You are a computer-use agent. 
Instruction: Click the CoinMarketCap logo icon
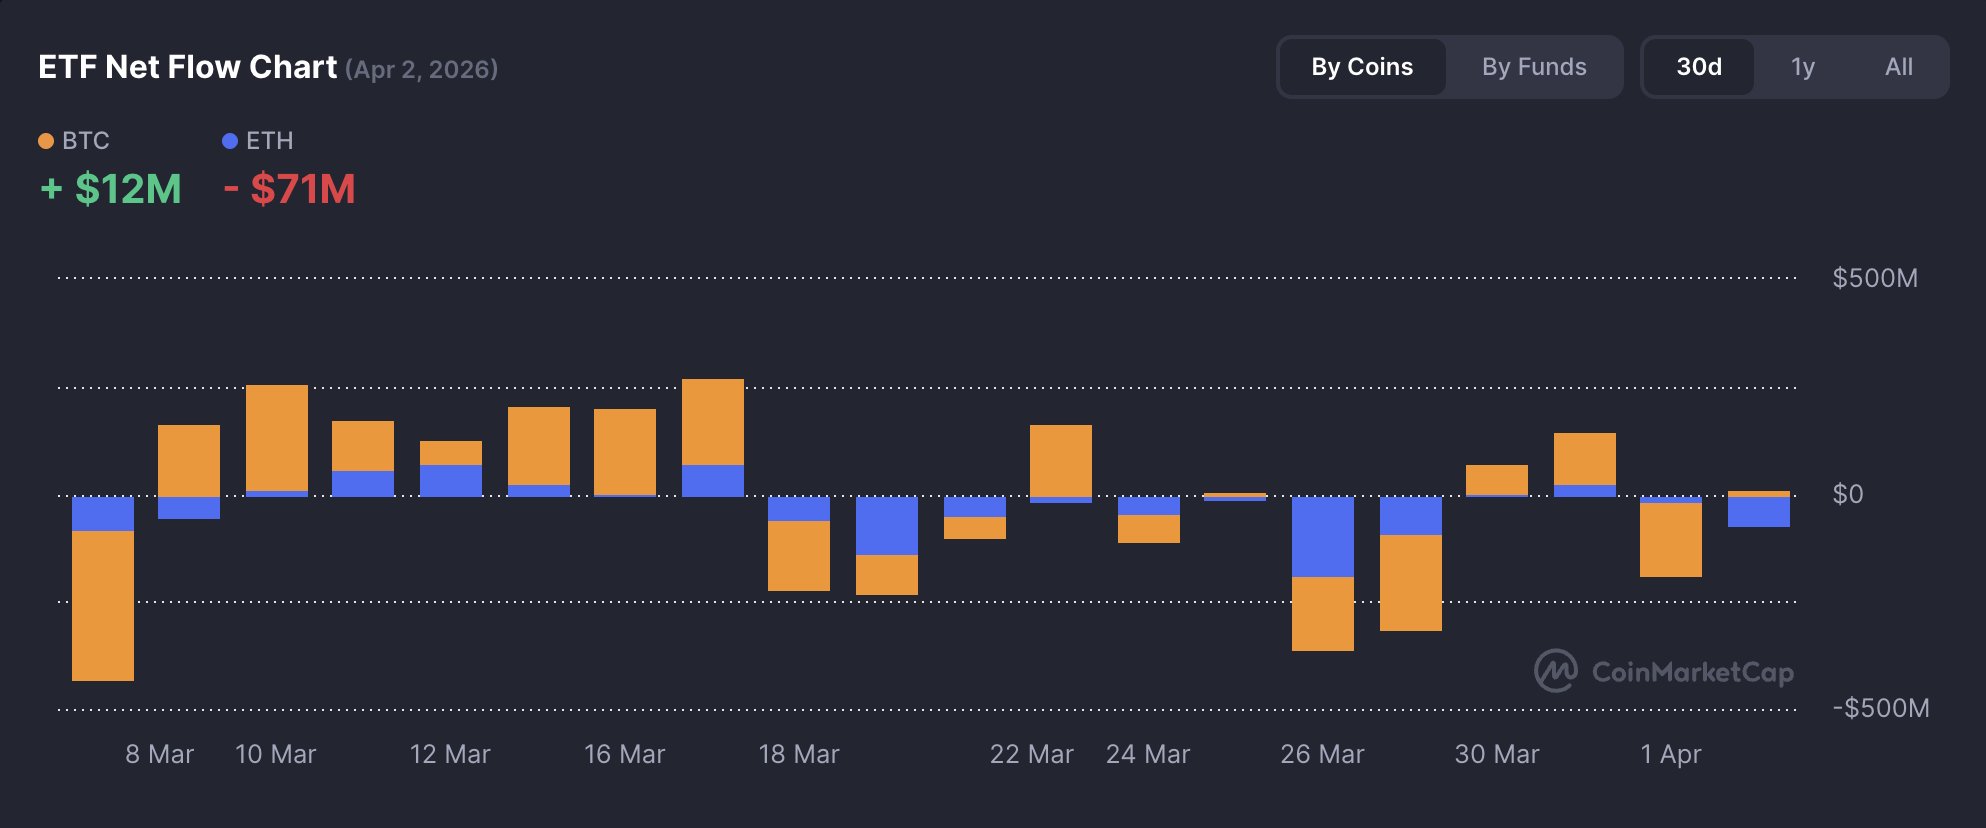pyautogui.click(x=1556, y=671)
